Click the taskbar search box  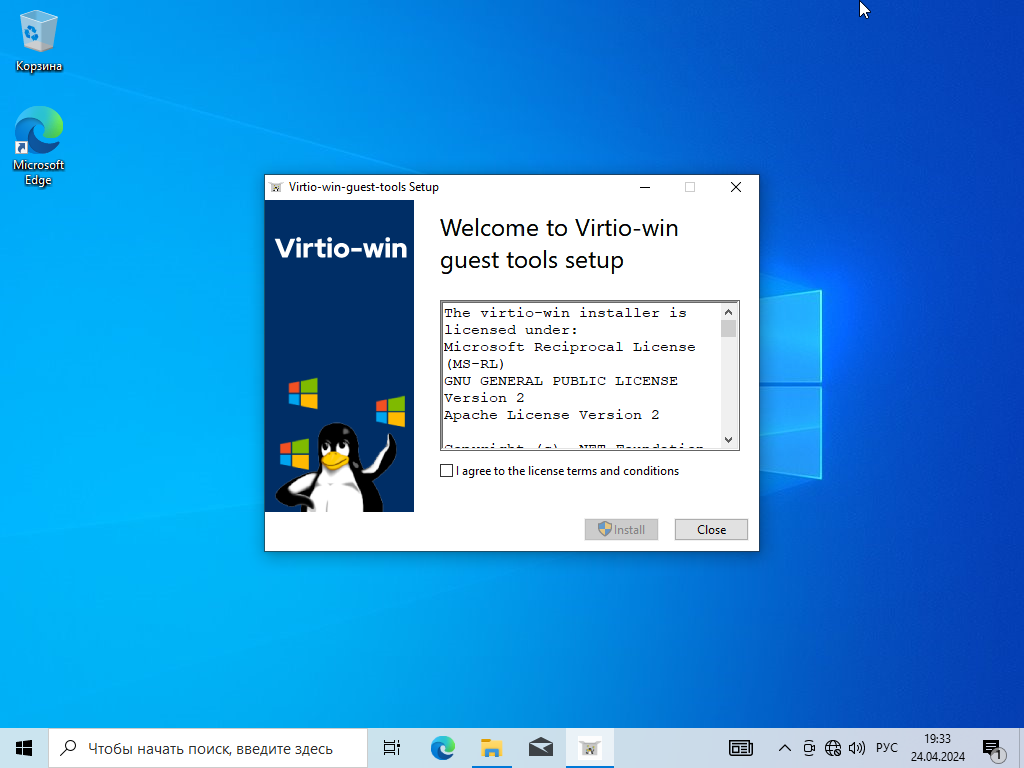[x=210, y=748]
